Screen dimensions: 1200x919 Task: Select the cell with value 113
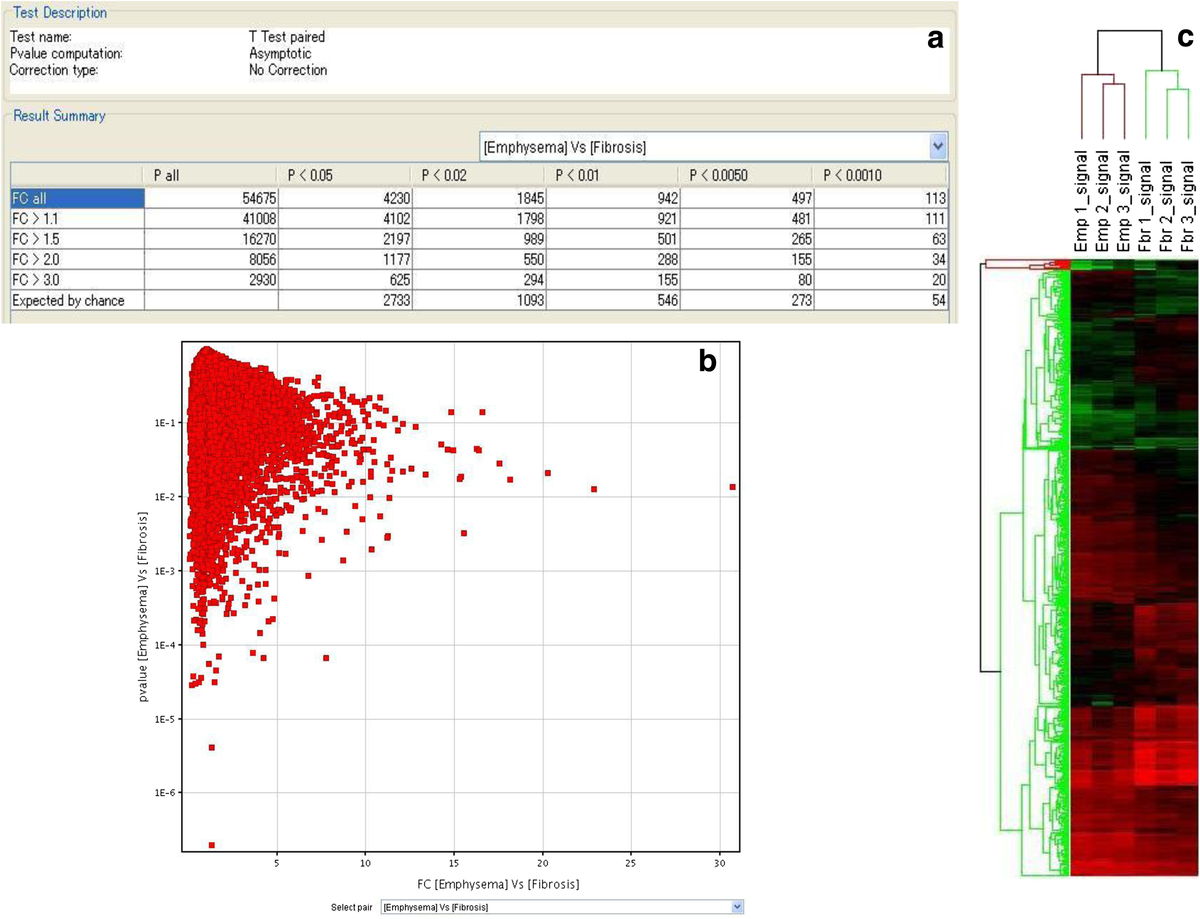pos(881,197)
